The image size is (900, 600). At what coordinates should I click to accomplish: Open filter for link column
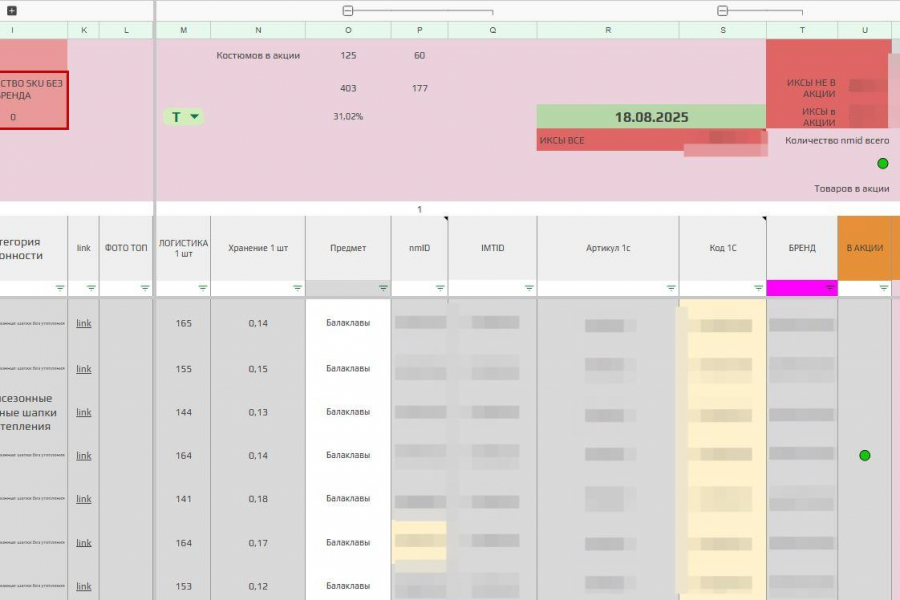91,288
